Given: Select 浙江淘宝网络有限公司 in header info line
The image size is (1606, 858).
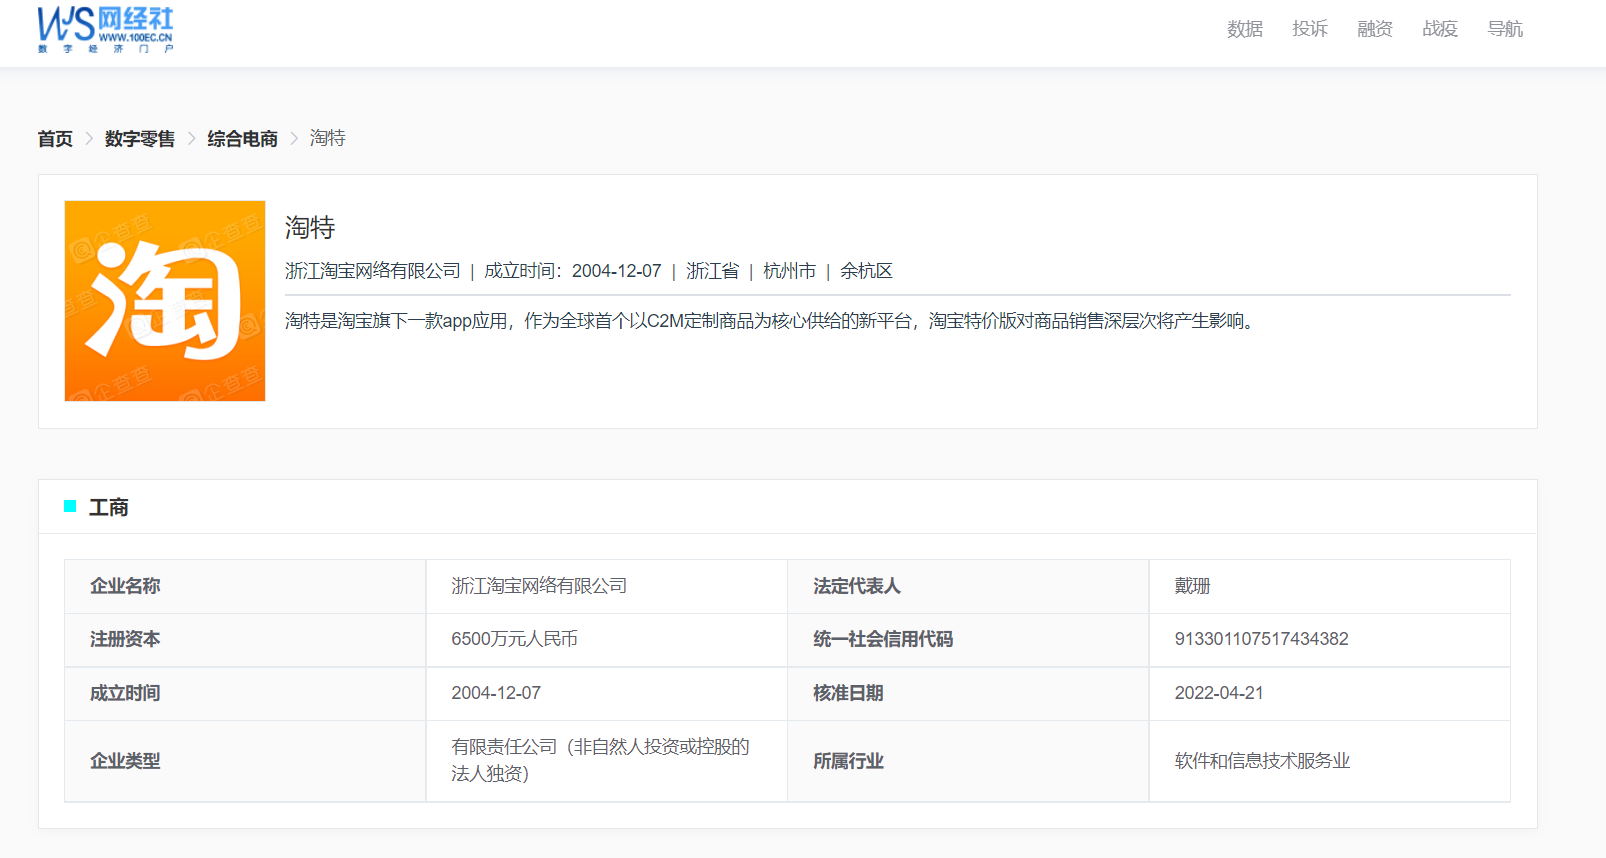Looking at the screenshot, I should tap(373, 271).
